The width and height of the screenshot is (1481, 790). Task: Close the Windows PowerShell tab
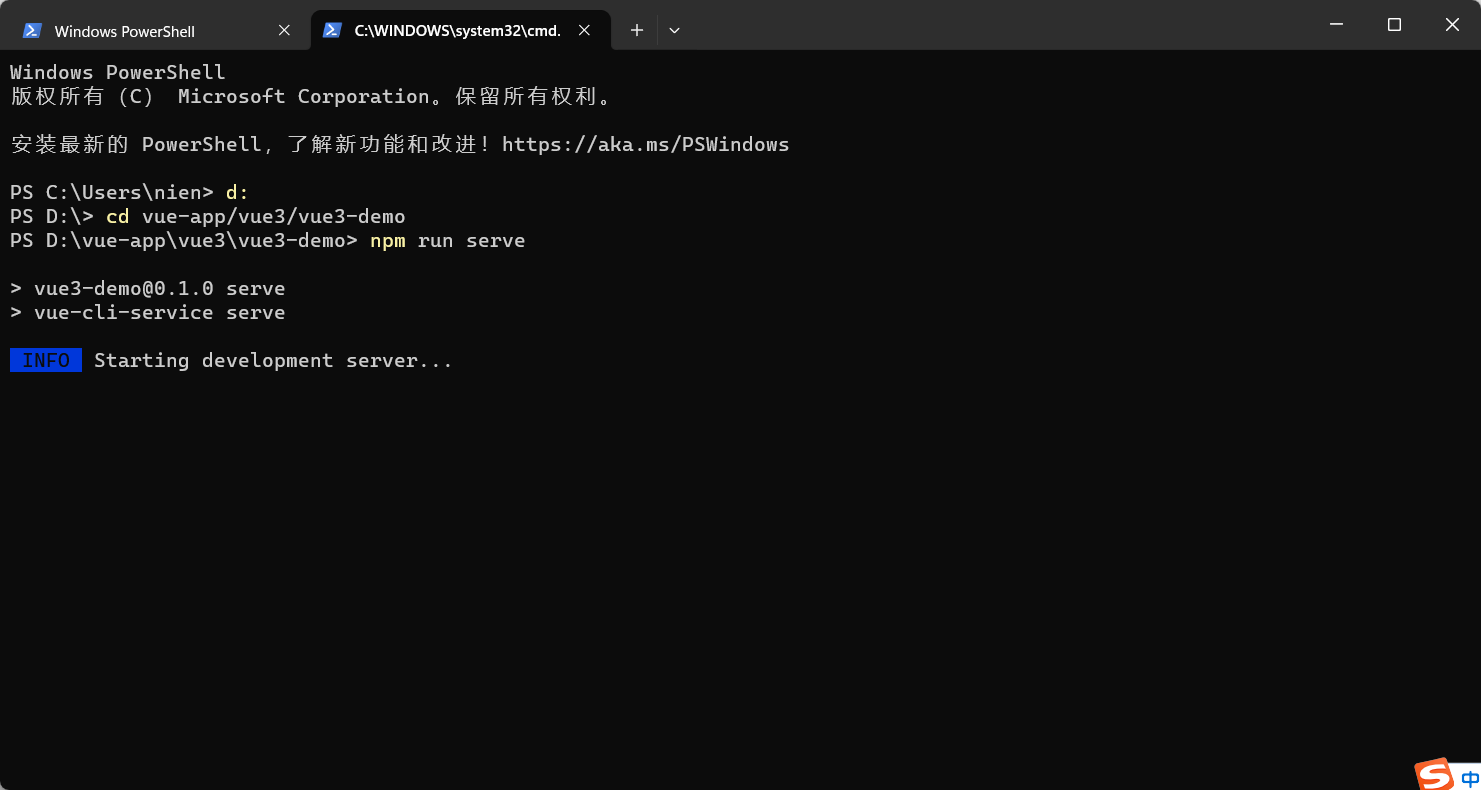click(284, 31)
